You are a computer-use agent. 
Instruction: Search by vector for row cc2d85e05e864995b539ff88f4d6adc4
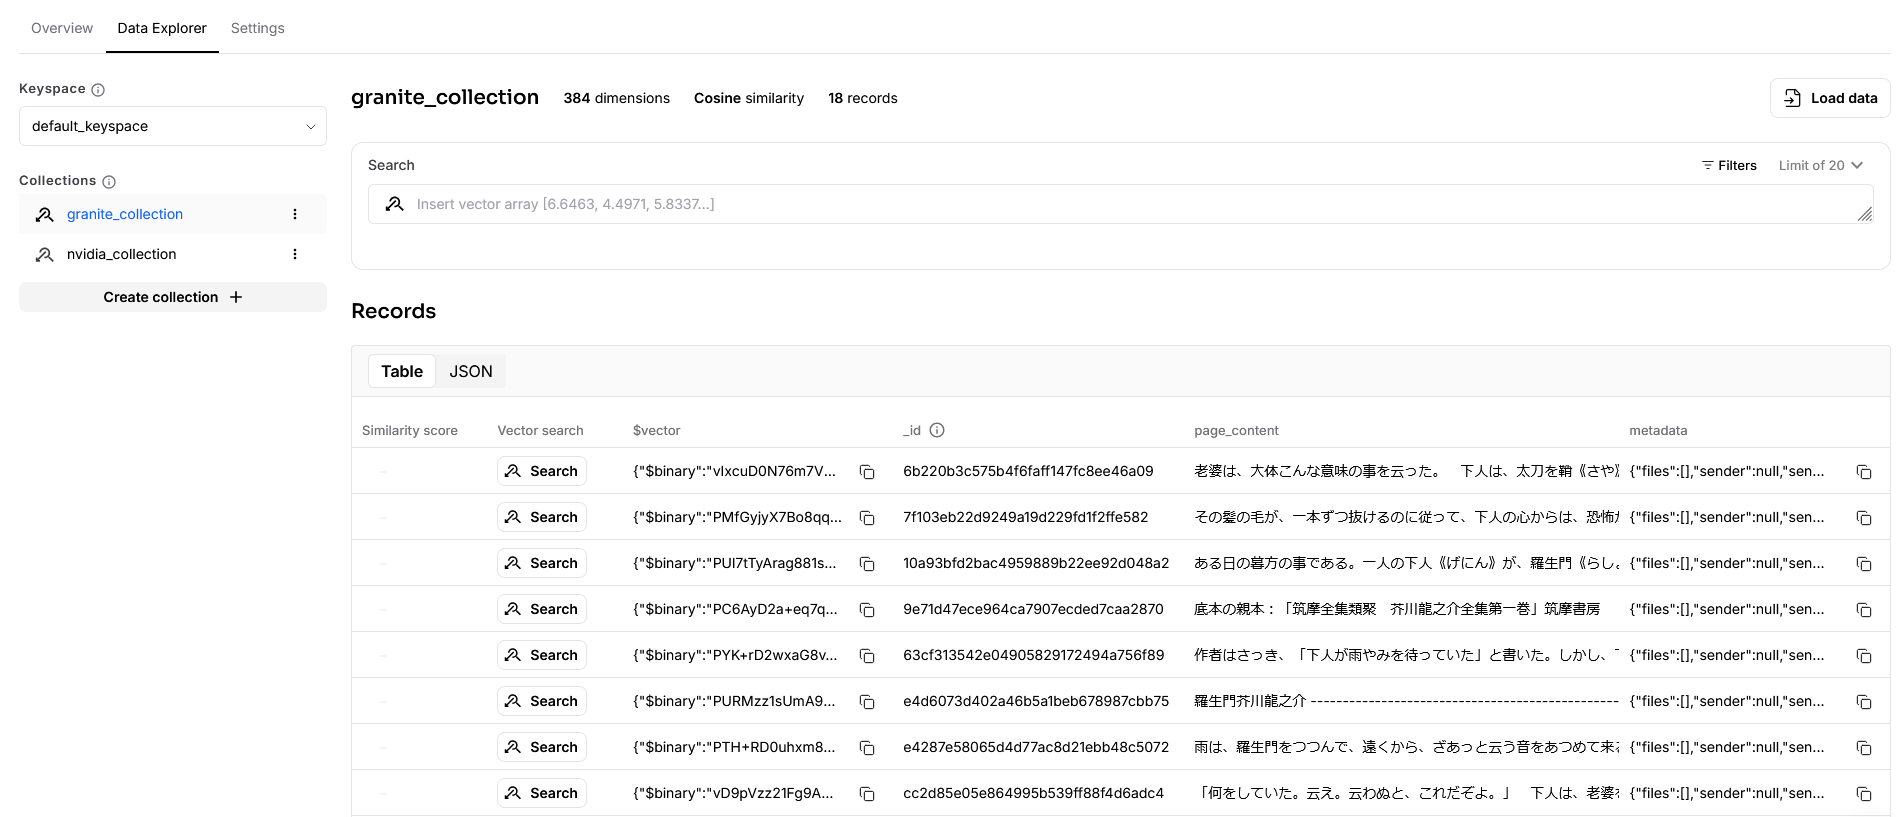(542, 793)
